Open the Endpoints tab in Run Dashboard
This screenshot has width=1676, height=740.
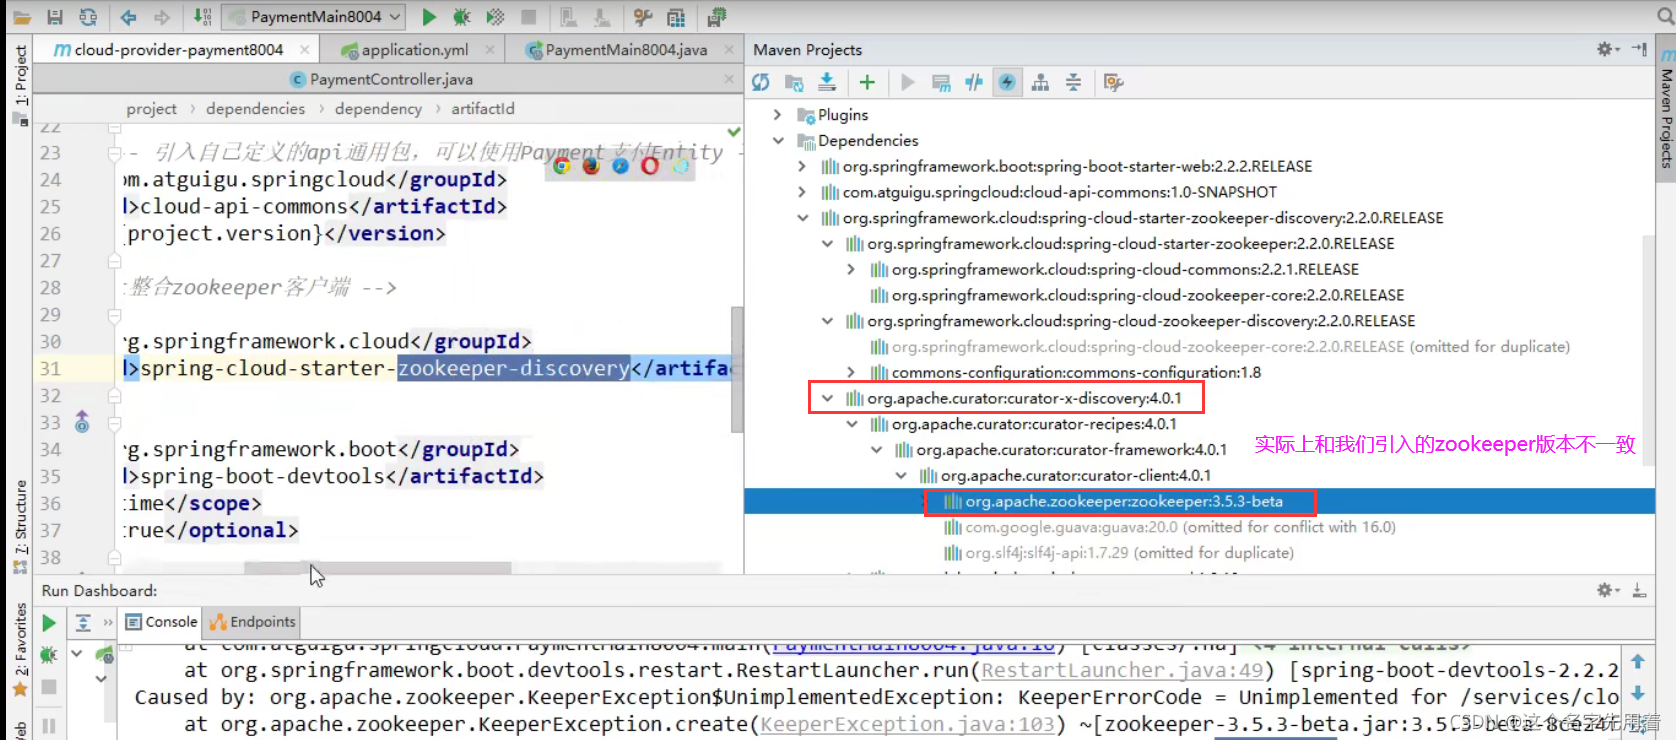(253, 622)
